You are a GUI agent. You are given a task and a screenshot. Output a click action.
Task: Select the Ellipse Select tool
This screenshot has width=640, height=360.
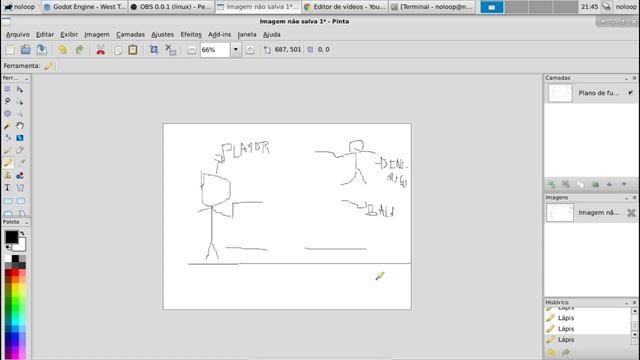click(7, 113)
